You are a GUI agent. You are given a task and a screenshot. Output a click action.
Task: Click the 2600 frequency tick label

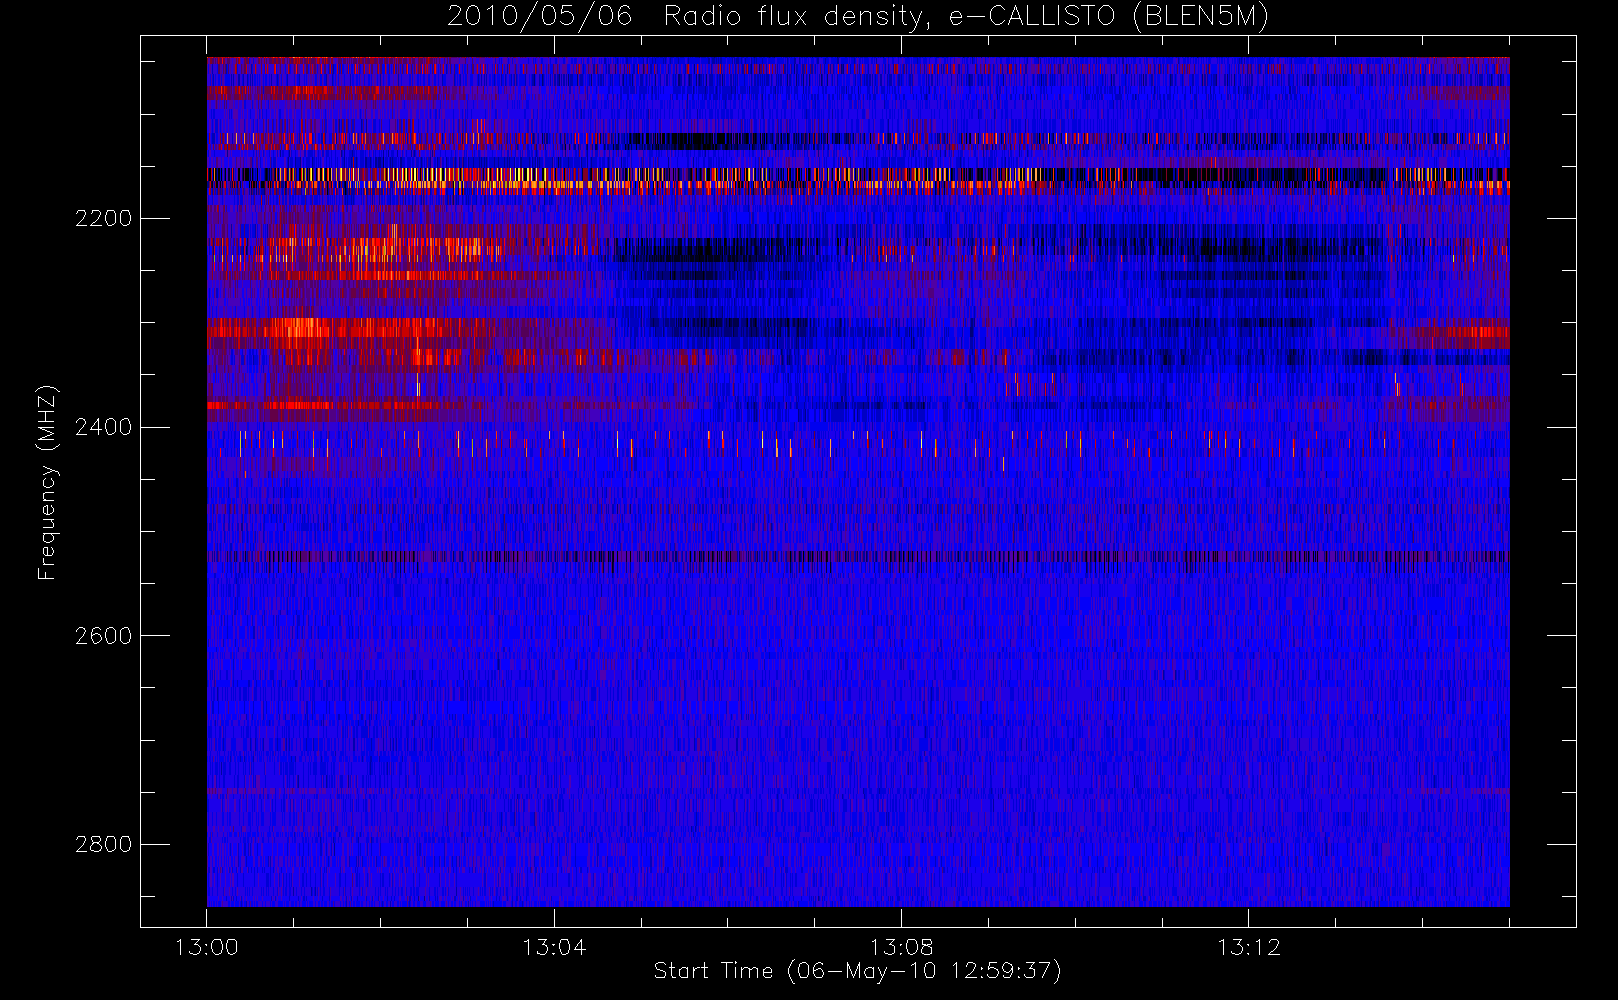click(x=103, y=636)
